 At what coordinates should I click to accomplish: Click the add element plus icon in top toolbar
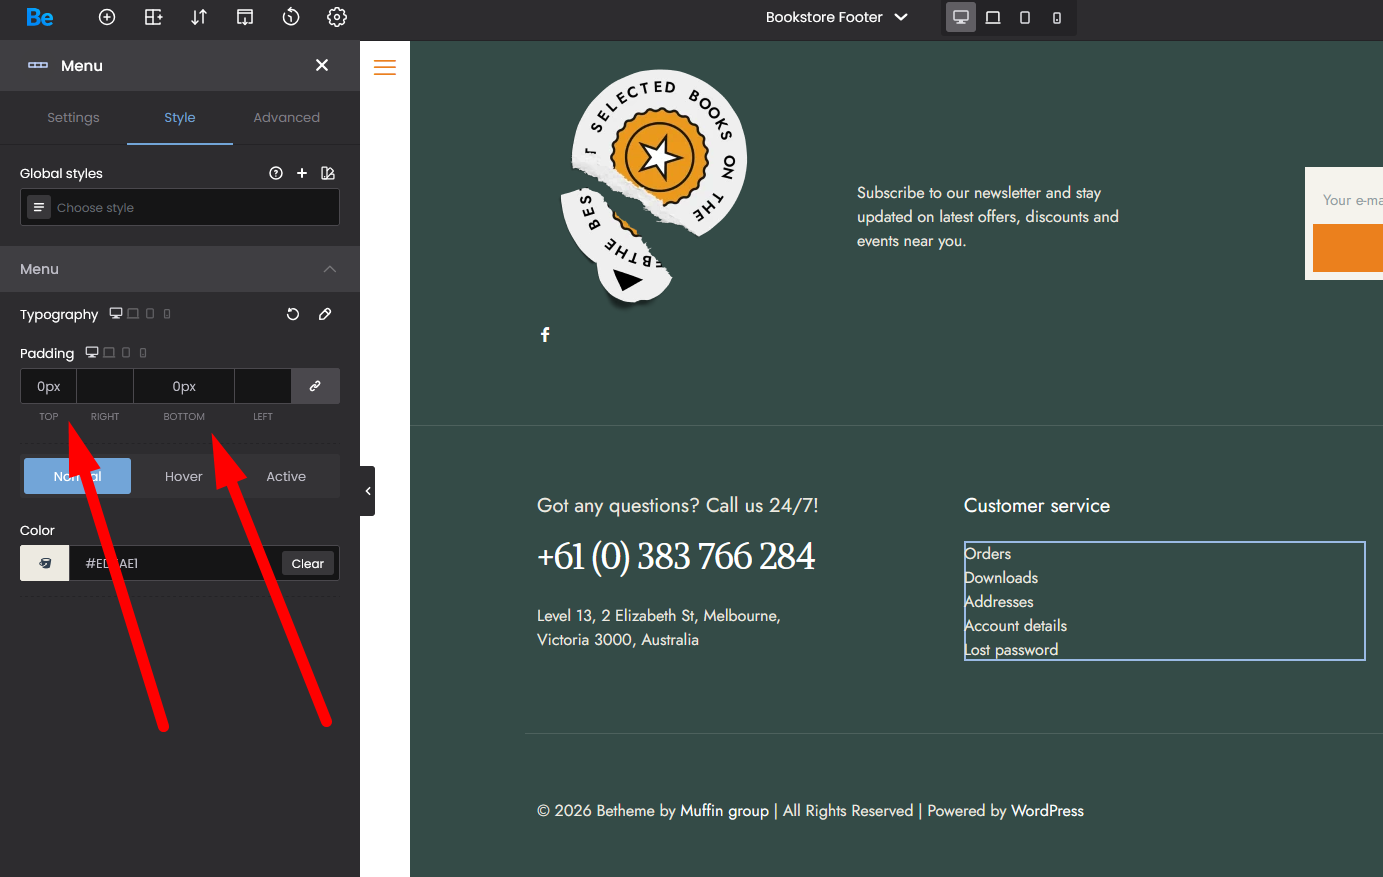(x=107, y=17)
